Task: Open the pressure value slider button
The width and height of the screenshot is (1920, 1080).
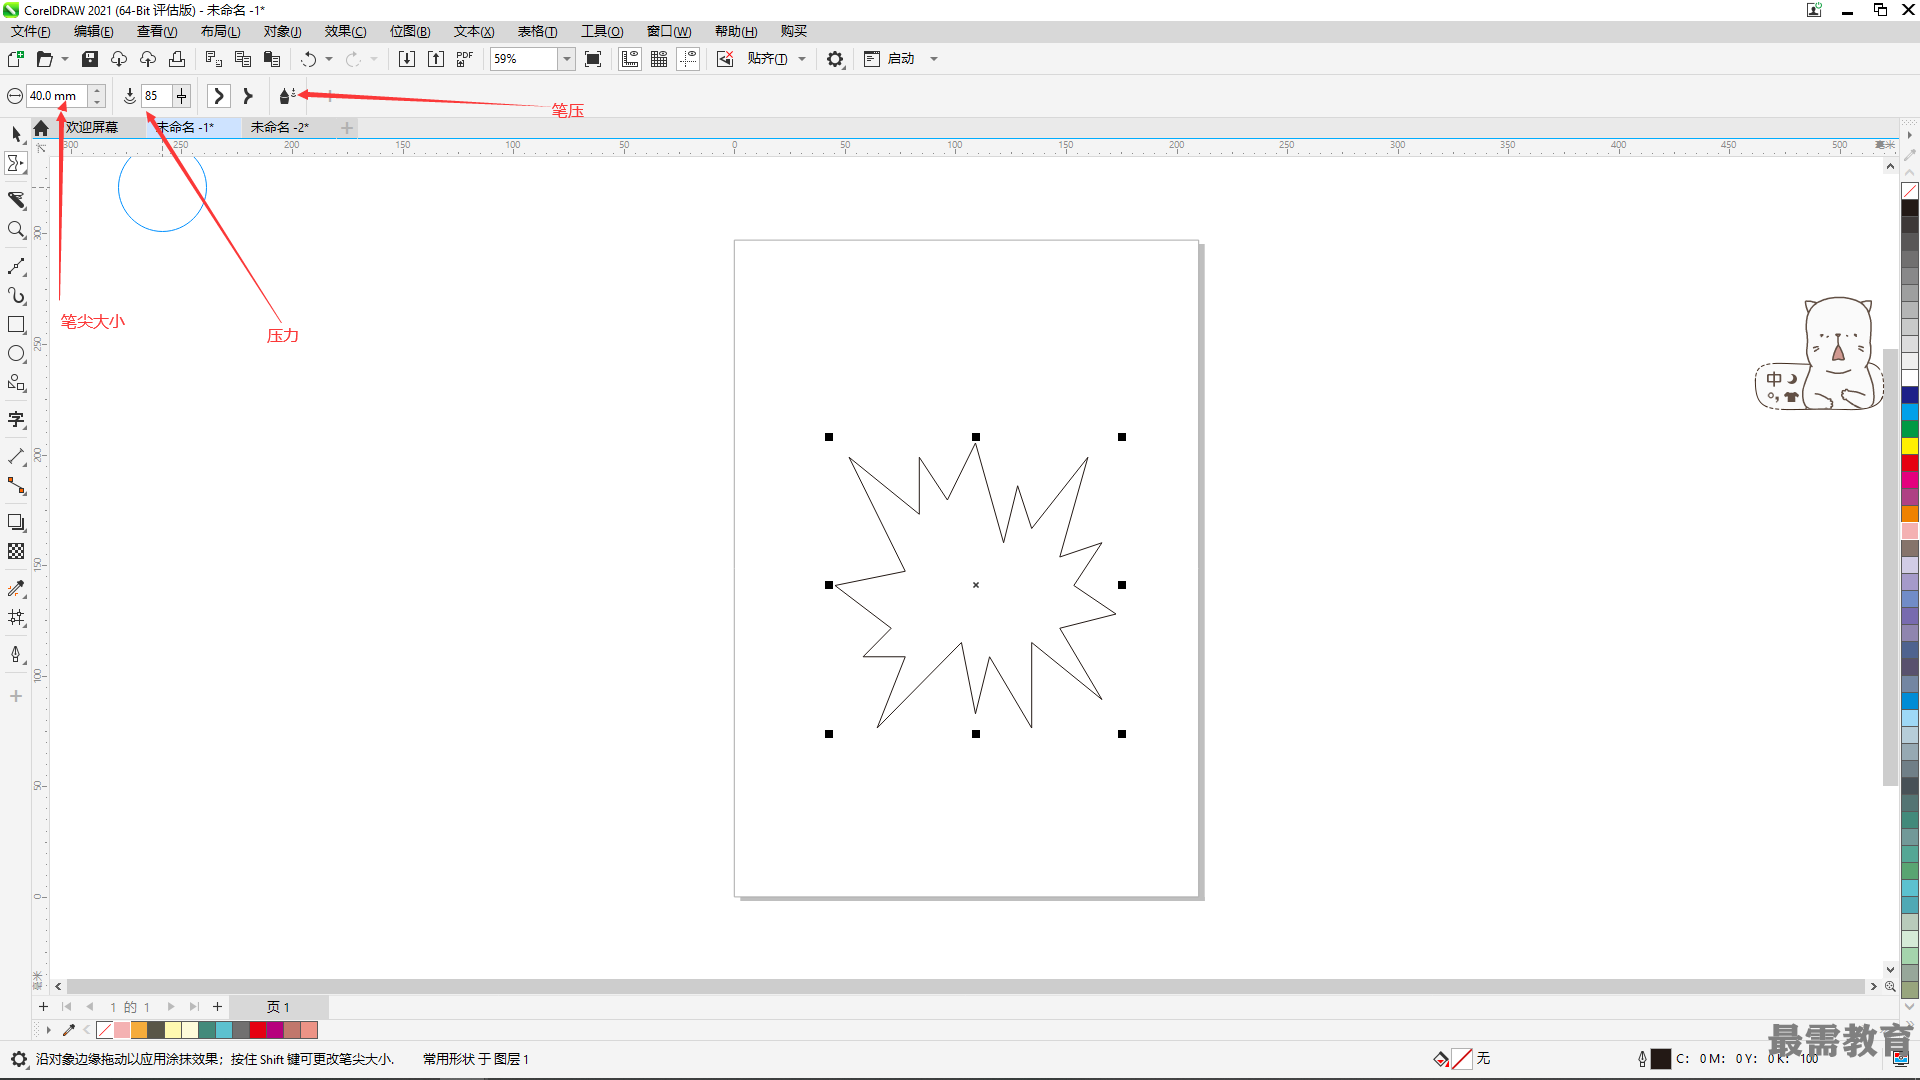Action: pyautogui.click(x=182, y=96)
